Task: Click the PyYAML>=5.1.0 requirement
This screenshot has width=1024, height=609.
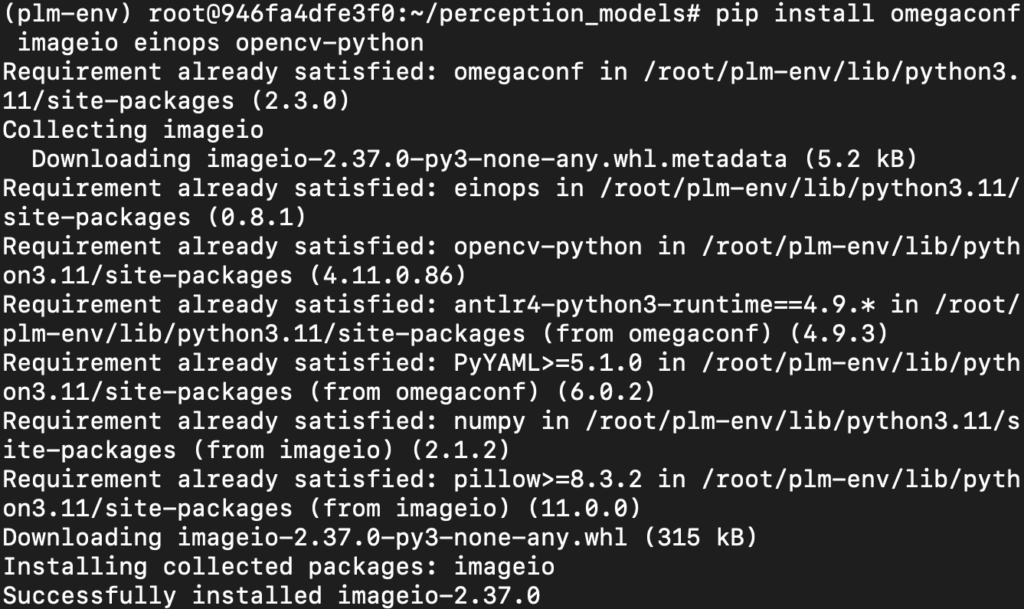Action: click(x=548, y=363)
